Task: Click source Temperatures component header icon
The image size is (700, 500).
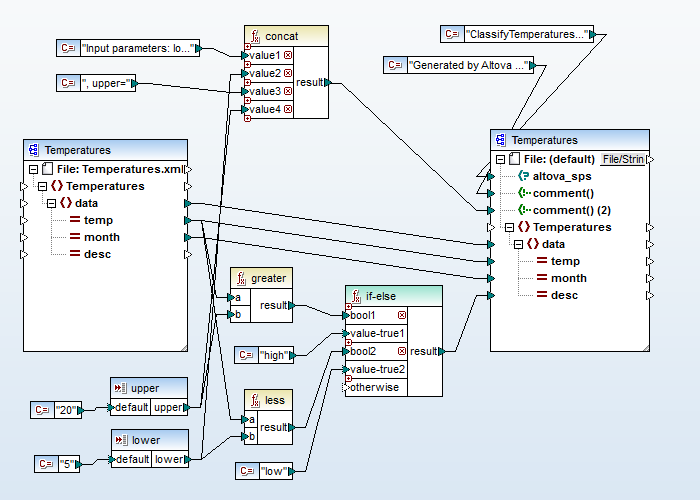Action: pos(34,150)
